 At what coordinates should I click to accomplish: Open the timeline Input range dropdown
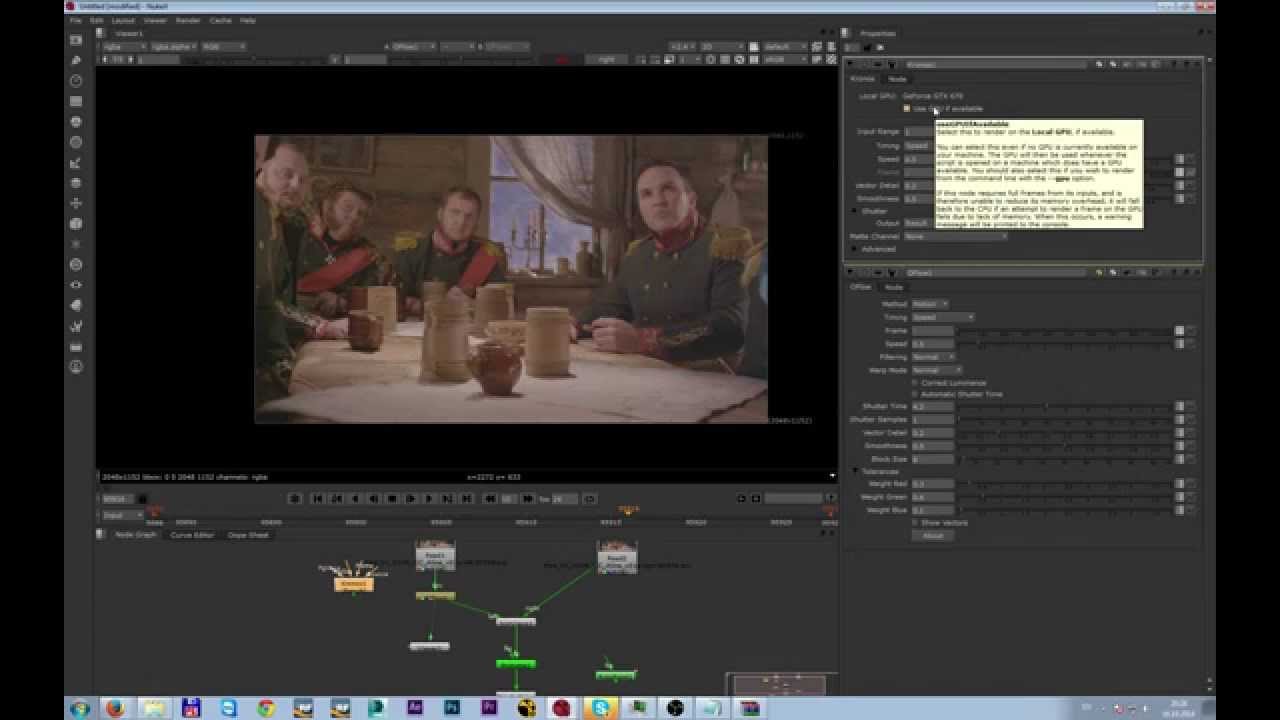(x=123, y=515)
